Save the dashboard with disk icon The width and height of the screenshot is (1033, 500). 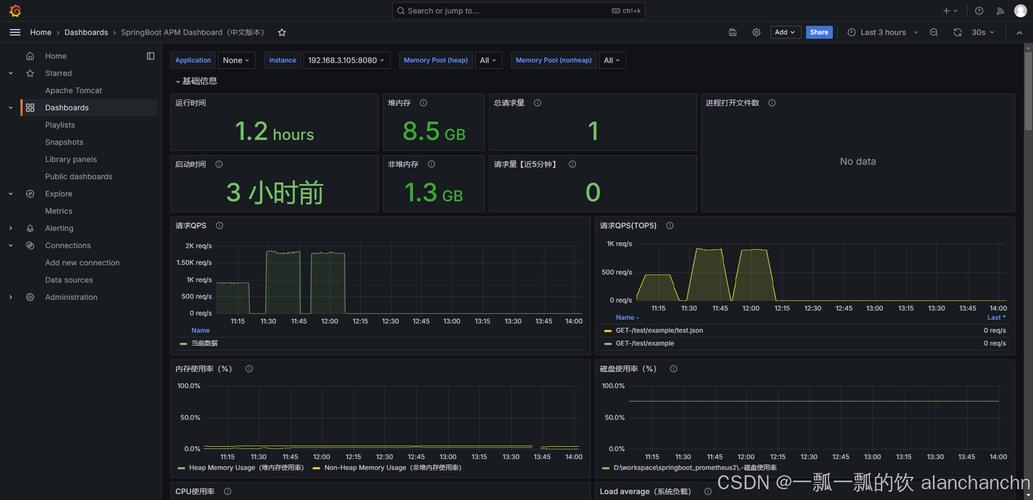[x=733, y=32]
